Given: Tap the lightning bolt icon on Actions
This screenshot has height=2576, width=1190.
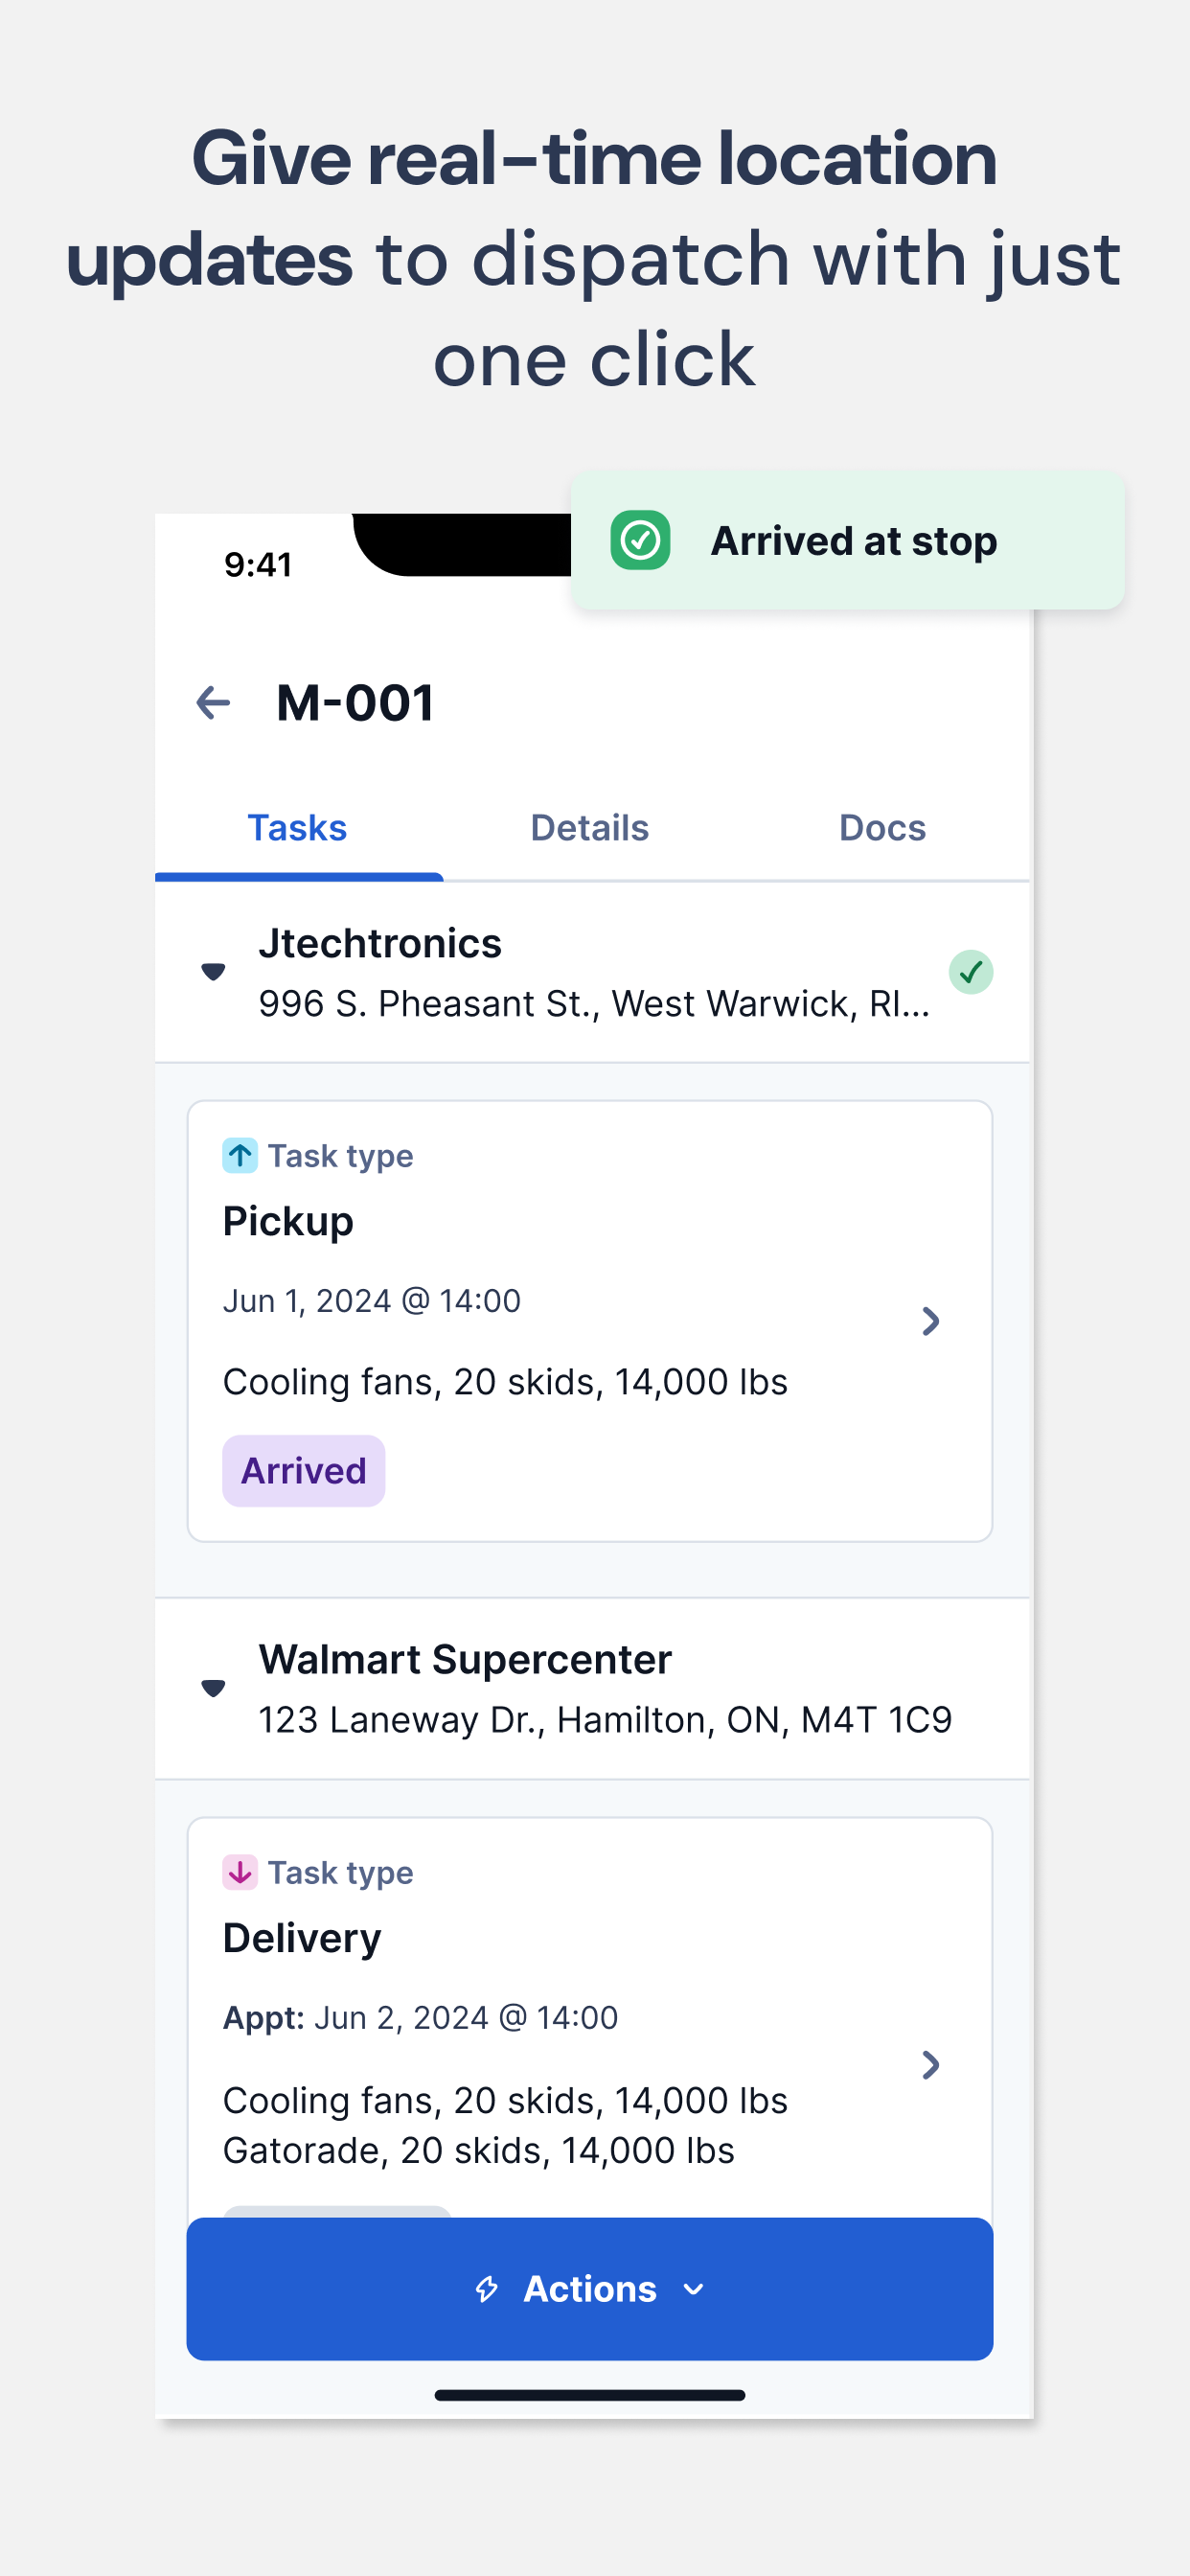Looking at the screenshot, I should click(x=487, y=2289).
